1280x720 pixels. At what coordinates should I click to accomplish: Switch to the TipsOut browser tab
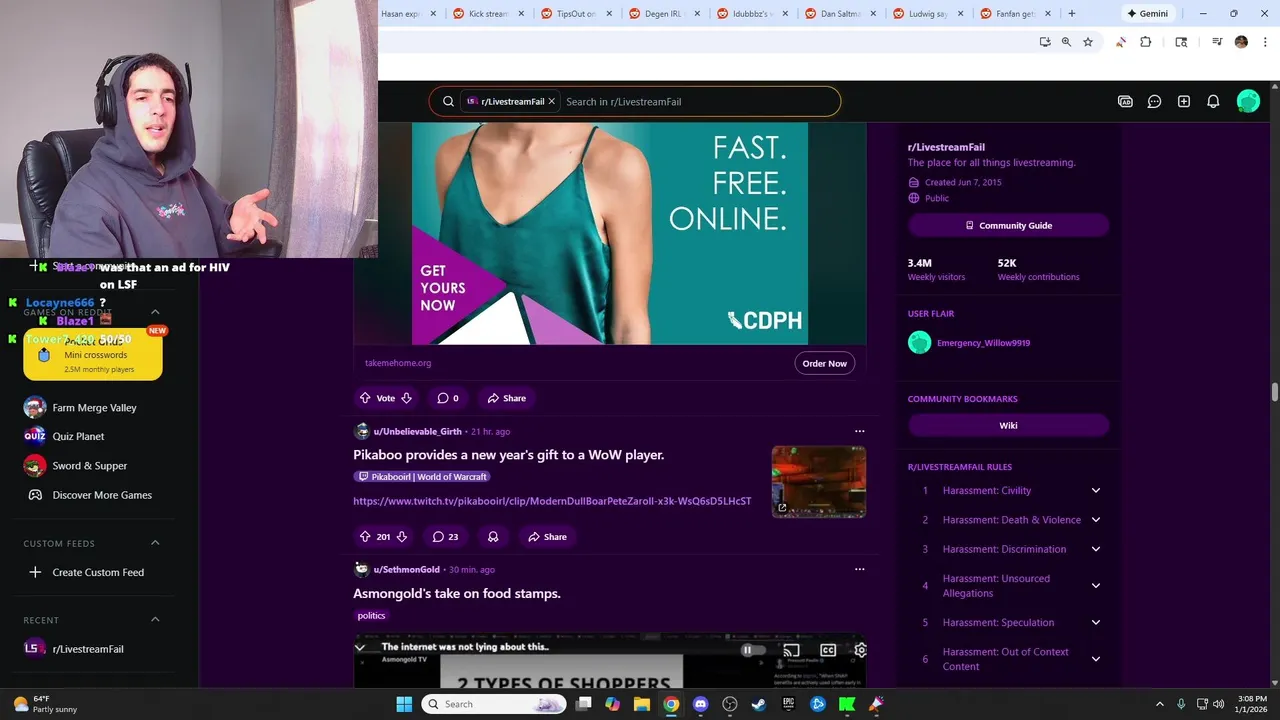coord(575,14)
